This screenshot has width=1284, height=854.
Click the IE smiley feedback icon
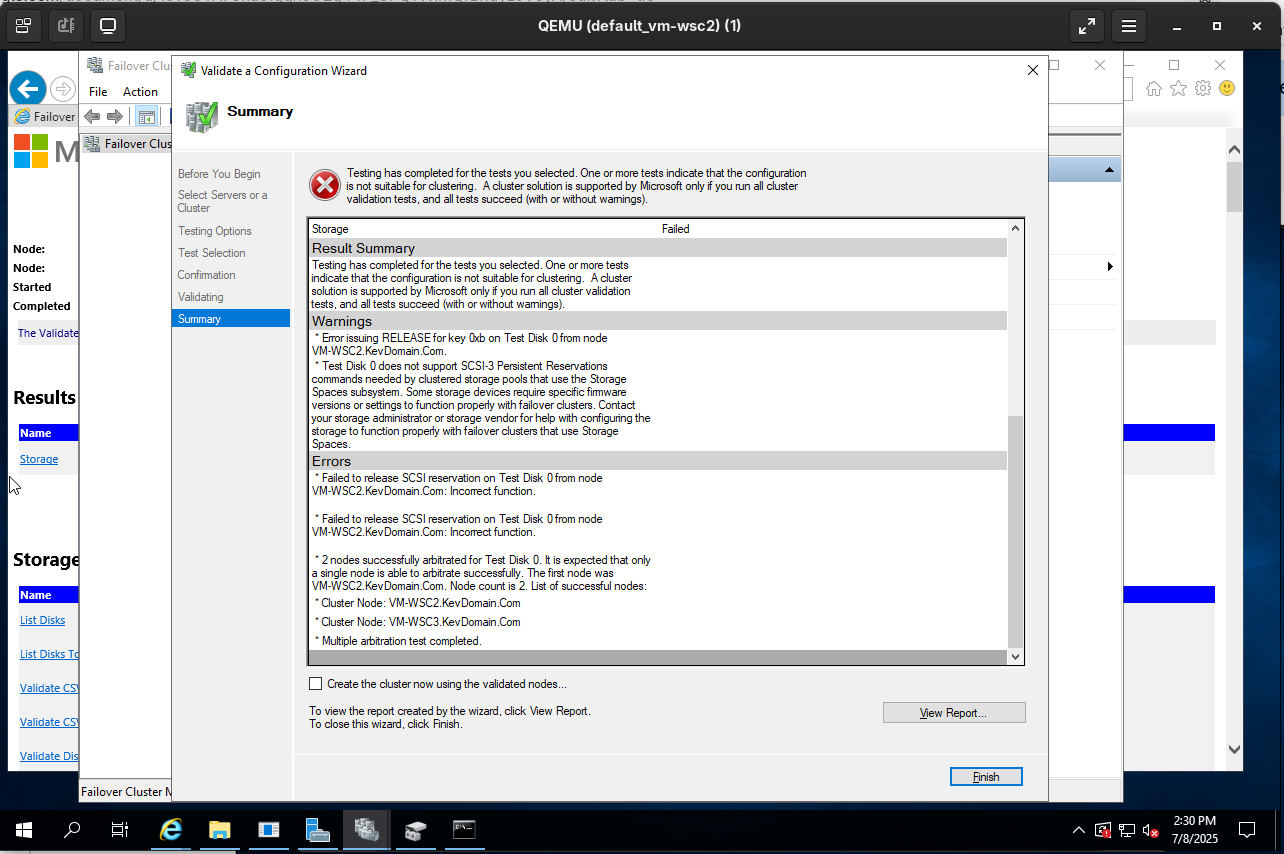pos(1227,89)
